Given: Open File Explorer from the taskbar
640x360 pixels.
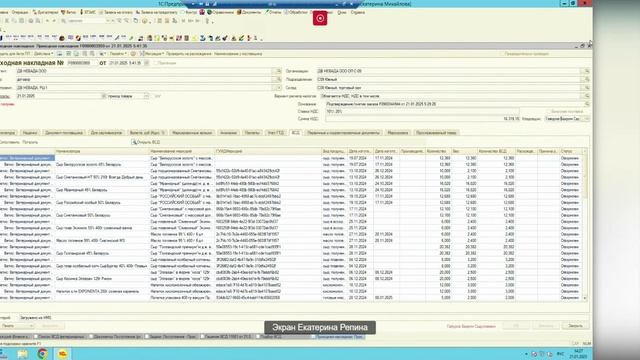Looking at the screenshot, I should tap(22, 354).
